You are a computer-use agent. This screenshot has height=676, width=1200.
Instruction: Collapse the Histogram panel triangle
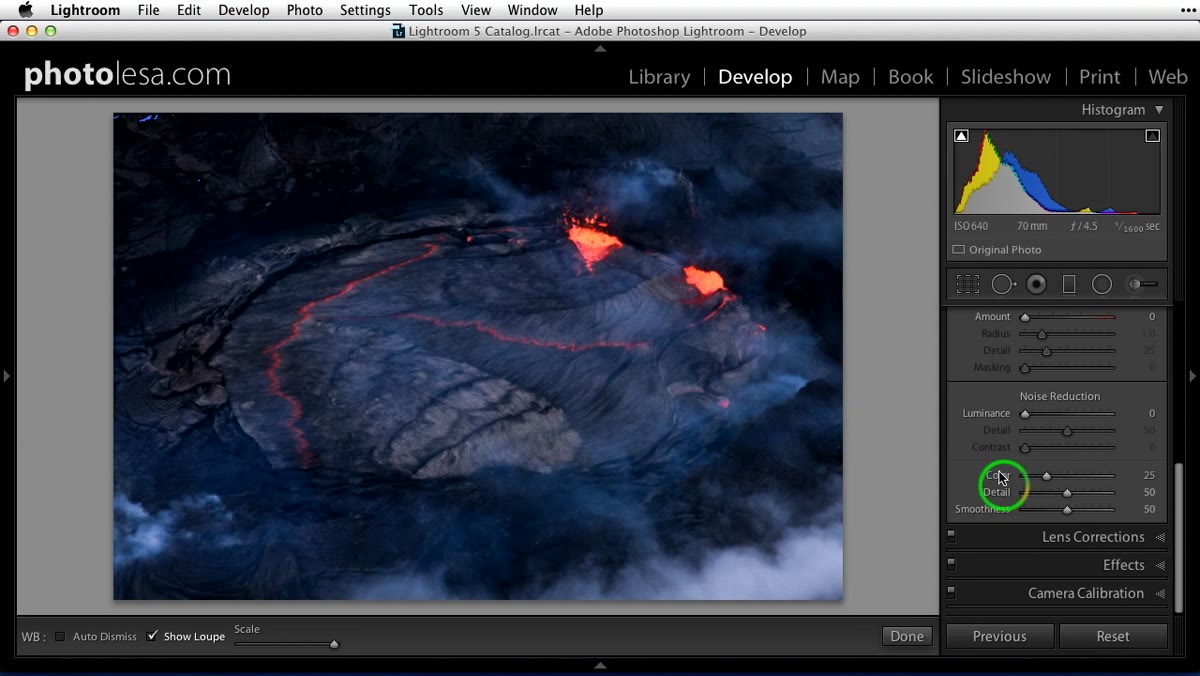pyautogui.click(x=1159, y=110)
